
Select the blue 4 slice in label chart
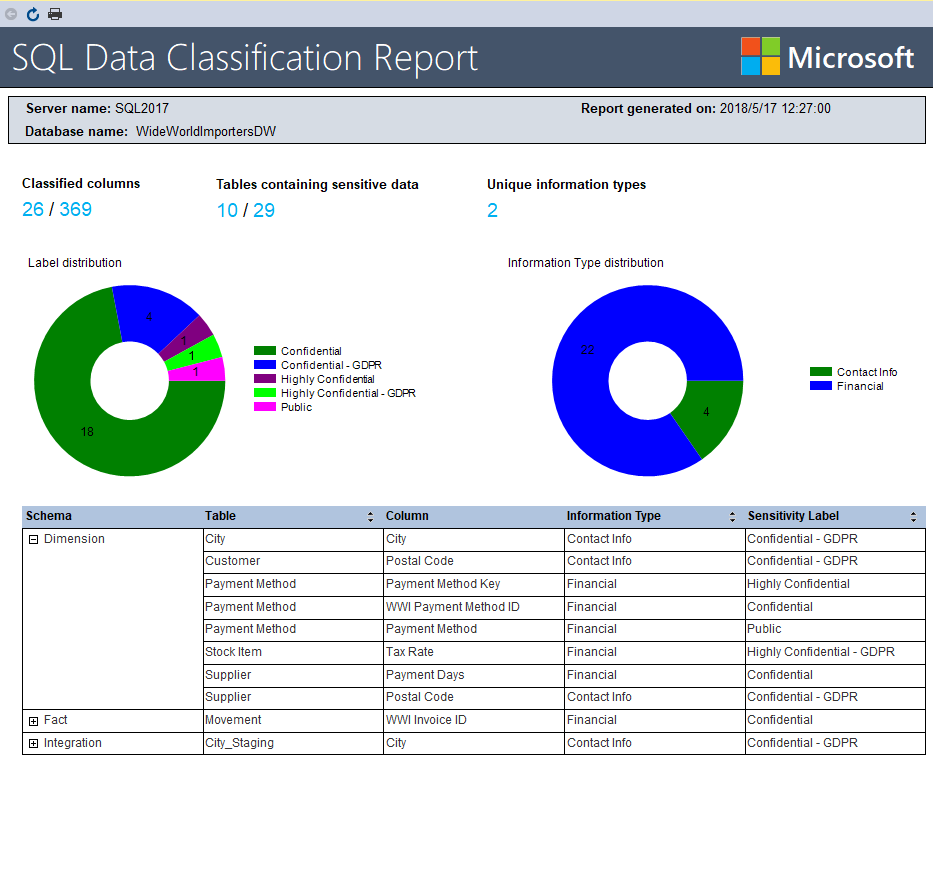click(149, 317)
